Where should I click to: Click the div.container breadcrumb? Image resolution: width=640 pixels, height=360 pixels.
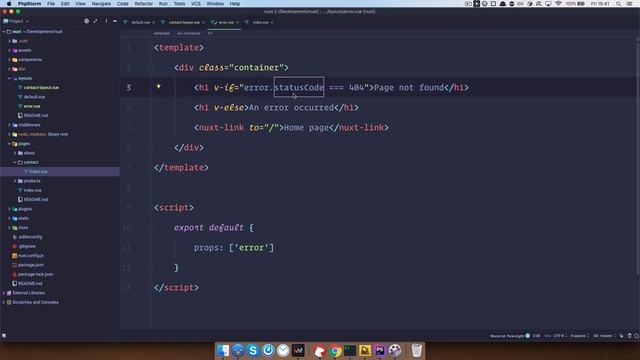pos(189,33)
